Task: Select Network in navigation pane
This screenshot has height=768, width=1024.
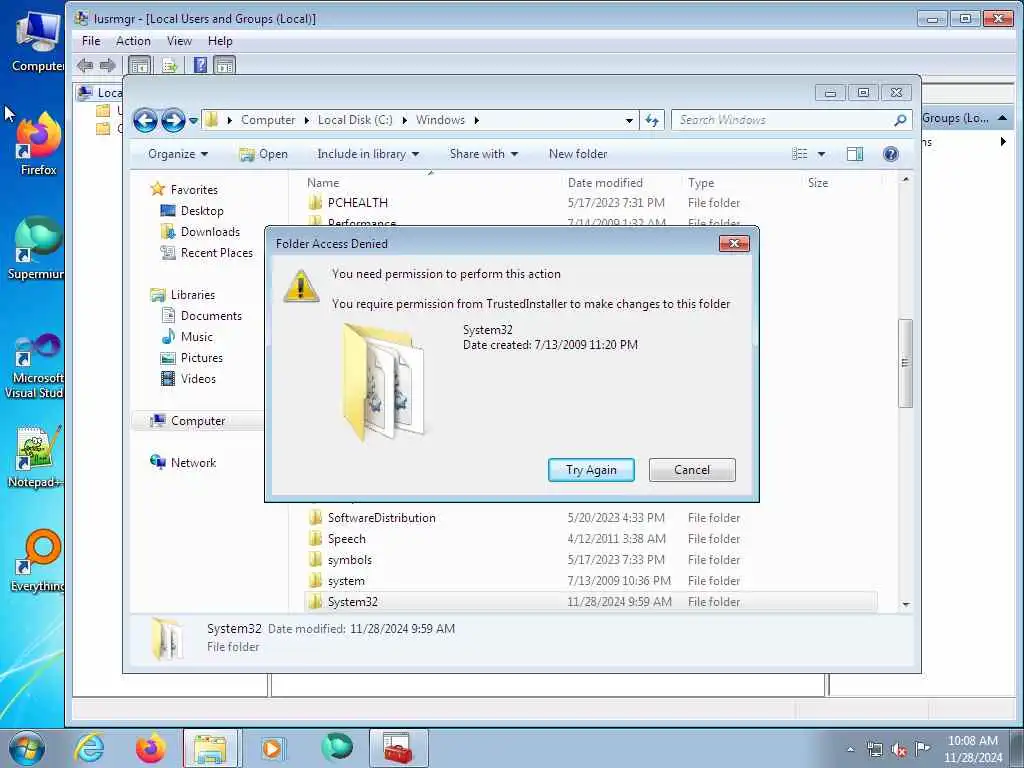Action: [x=193, y=463]
